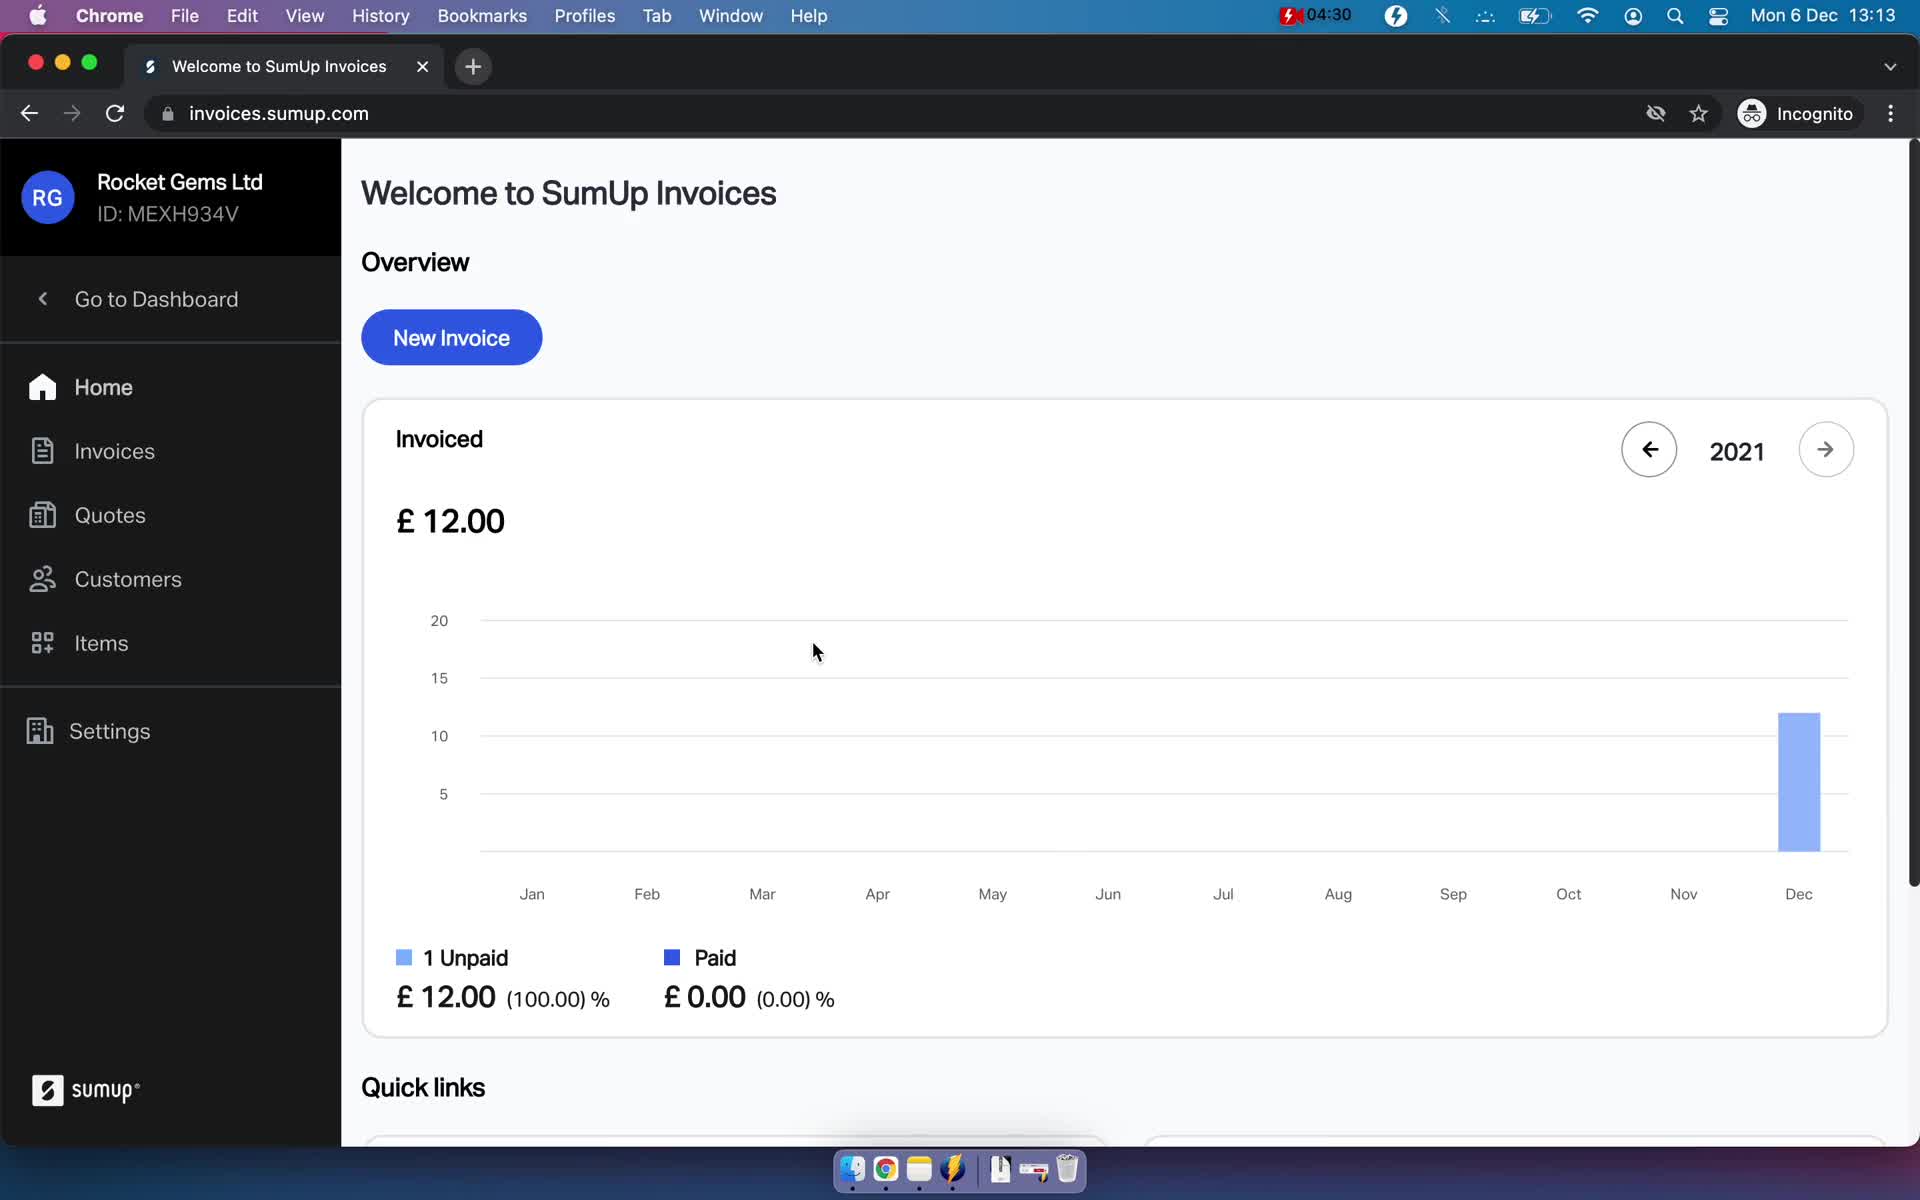Collapse to previous year with left arrow
The width and height of the screenshot is (1920, 1200).
tap(1649, 449)
